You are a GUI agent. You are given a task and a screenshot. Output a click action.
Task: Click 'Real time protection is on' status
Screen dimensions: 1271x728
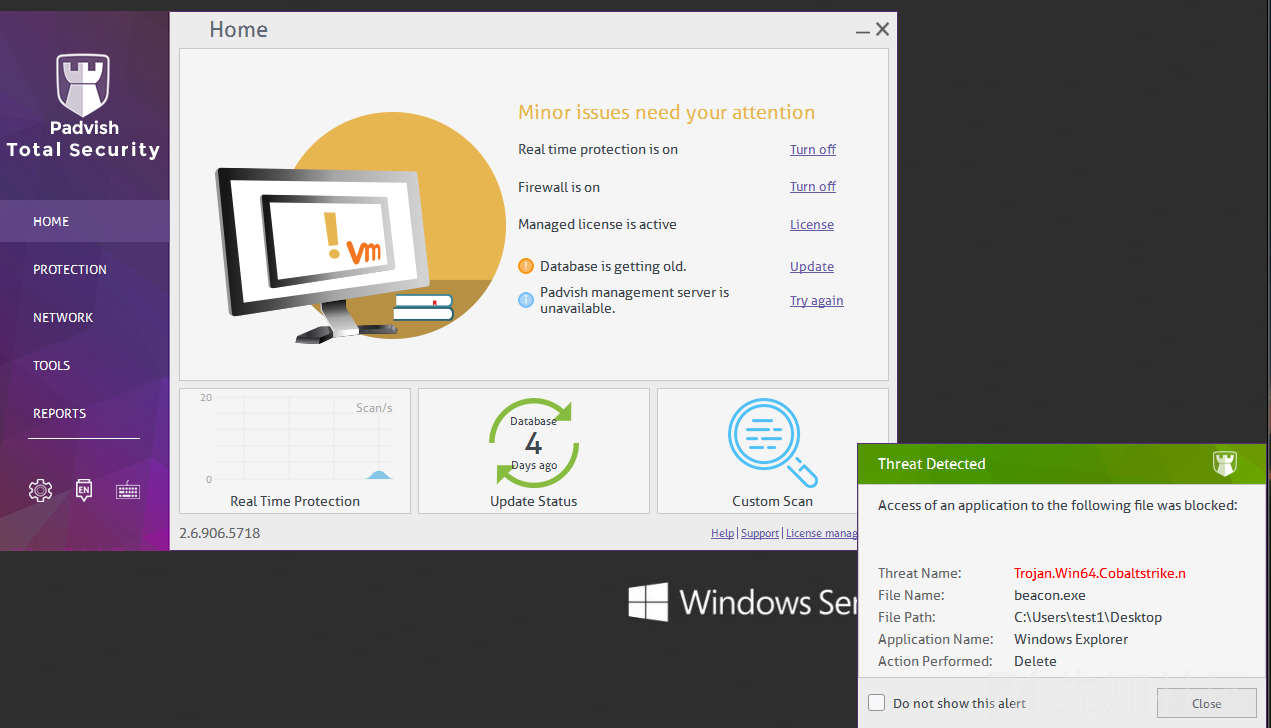click(598, 149)
